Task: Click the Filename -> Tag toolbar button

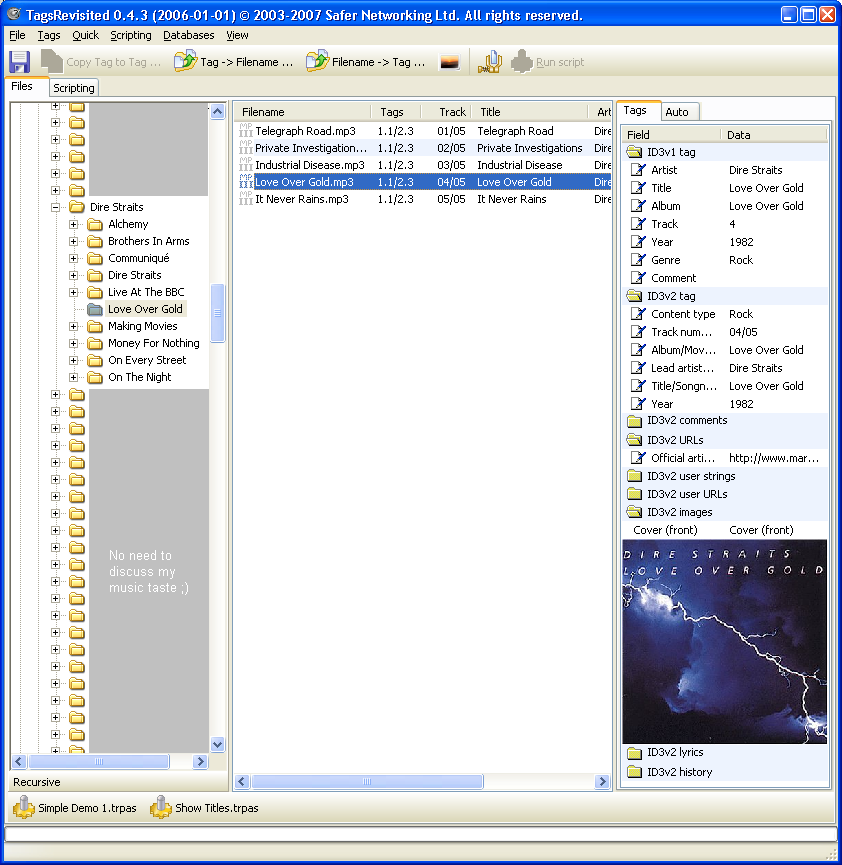Action: pyautogui.click(x=366, y=62)
